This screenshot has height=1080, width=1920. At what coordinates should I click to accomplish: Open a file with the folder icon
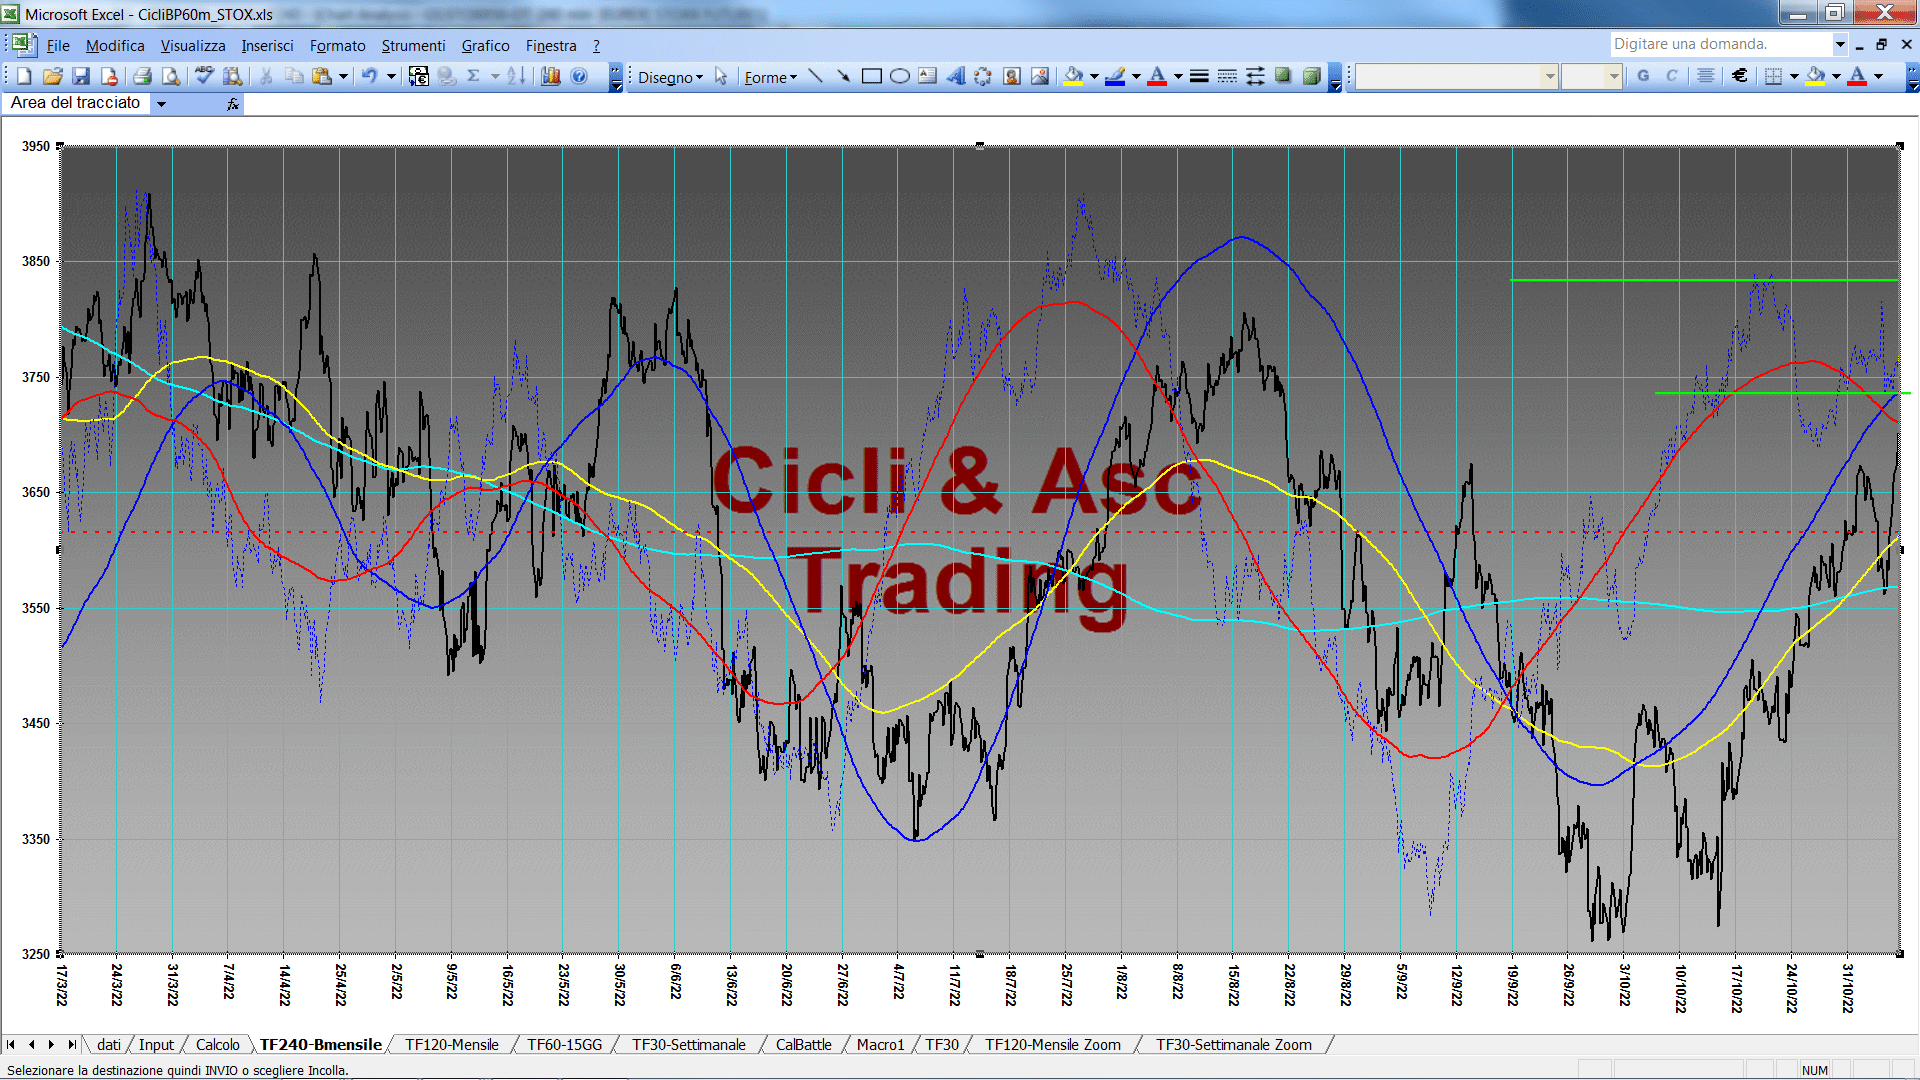pos(53,76)
